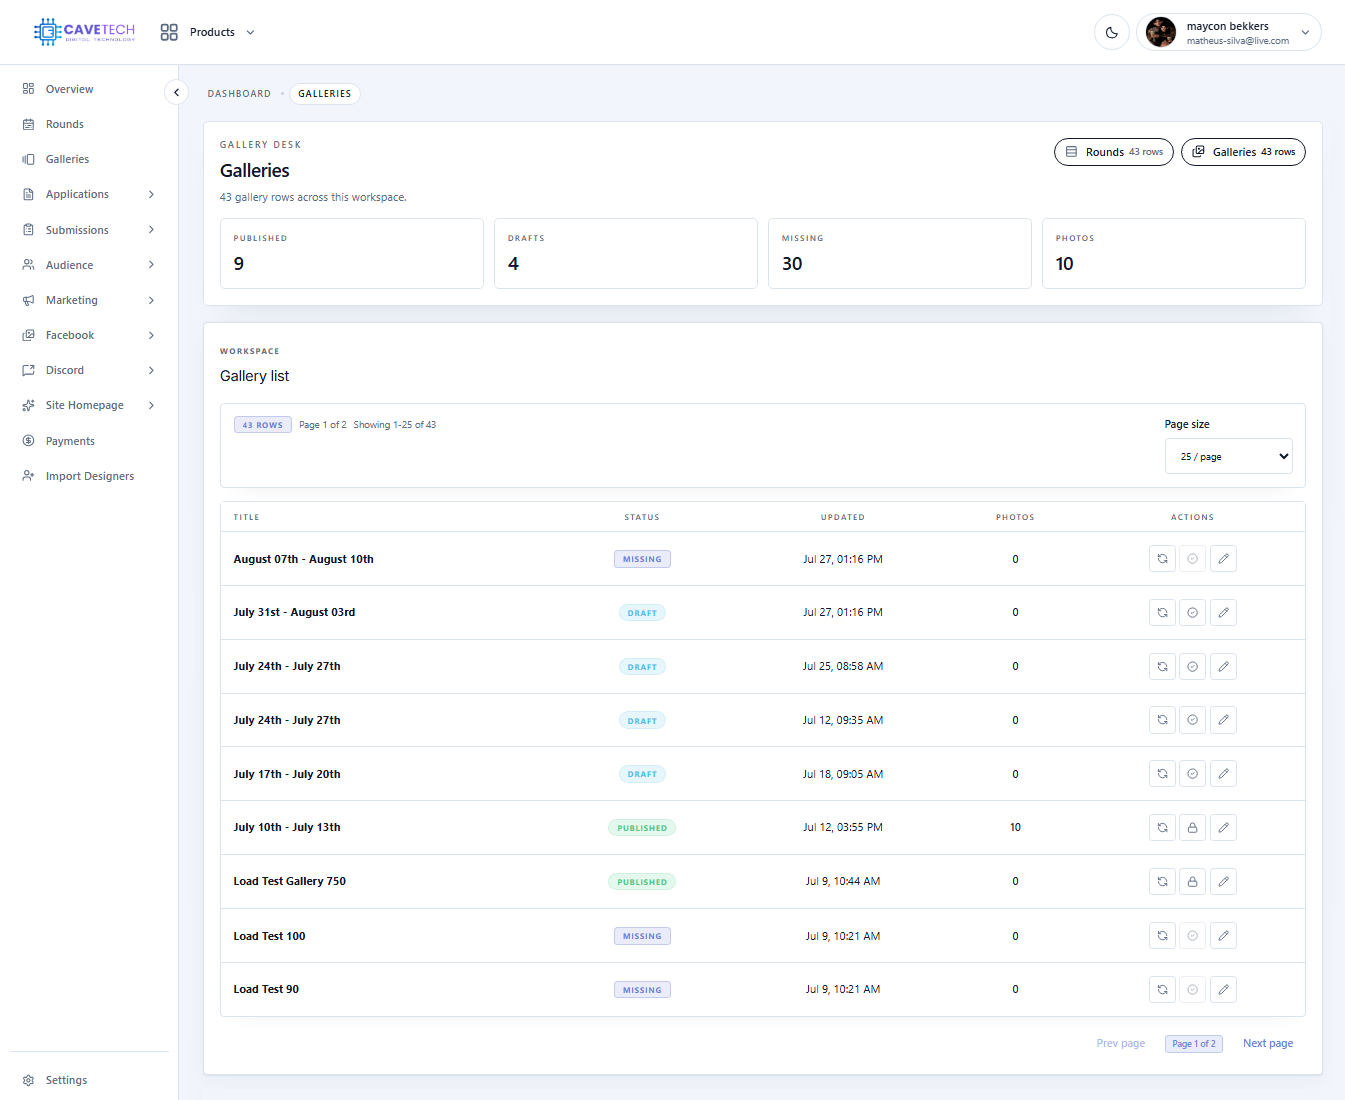1345x1100 pixels.
Task: Collapse sidebar with the arrow button
Action: (176, 92)
